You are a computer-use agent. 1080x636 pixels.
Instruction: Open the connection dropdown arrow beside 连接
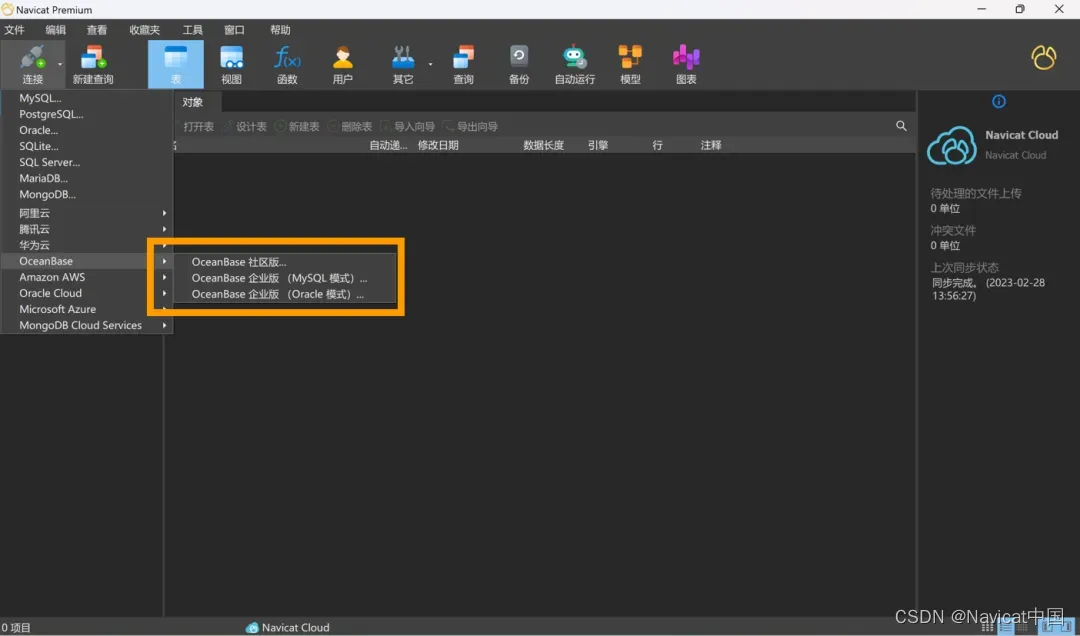(x=60, y=64)
